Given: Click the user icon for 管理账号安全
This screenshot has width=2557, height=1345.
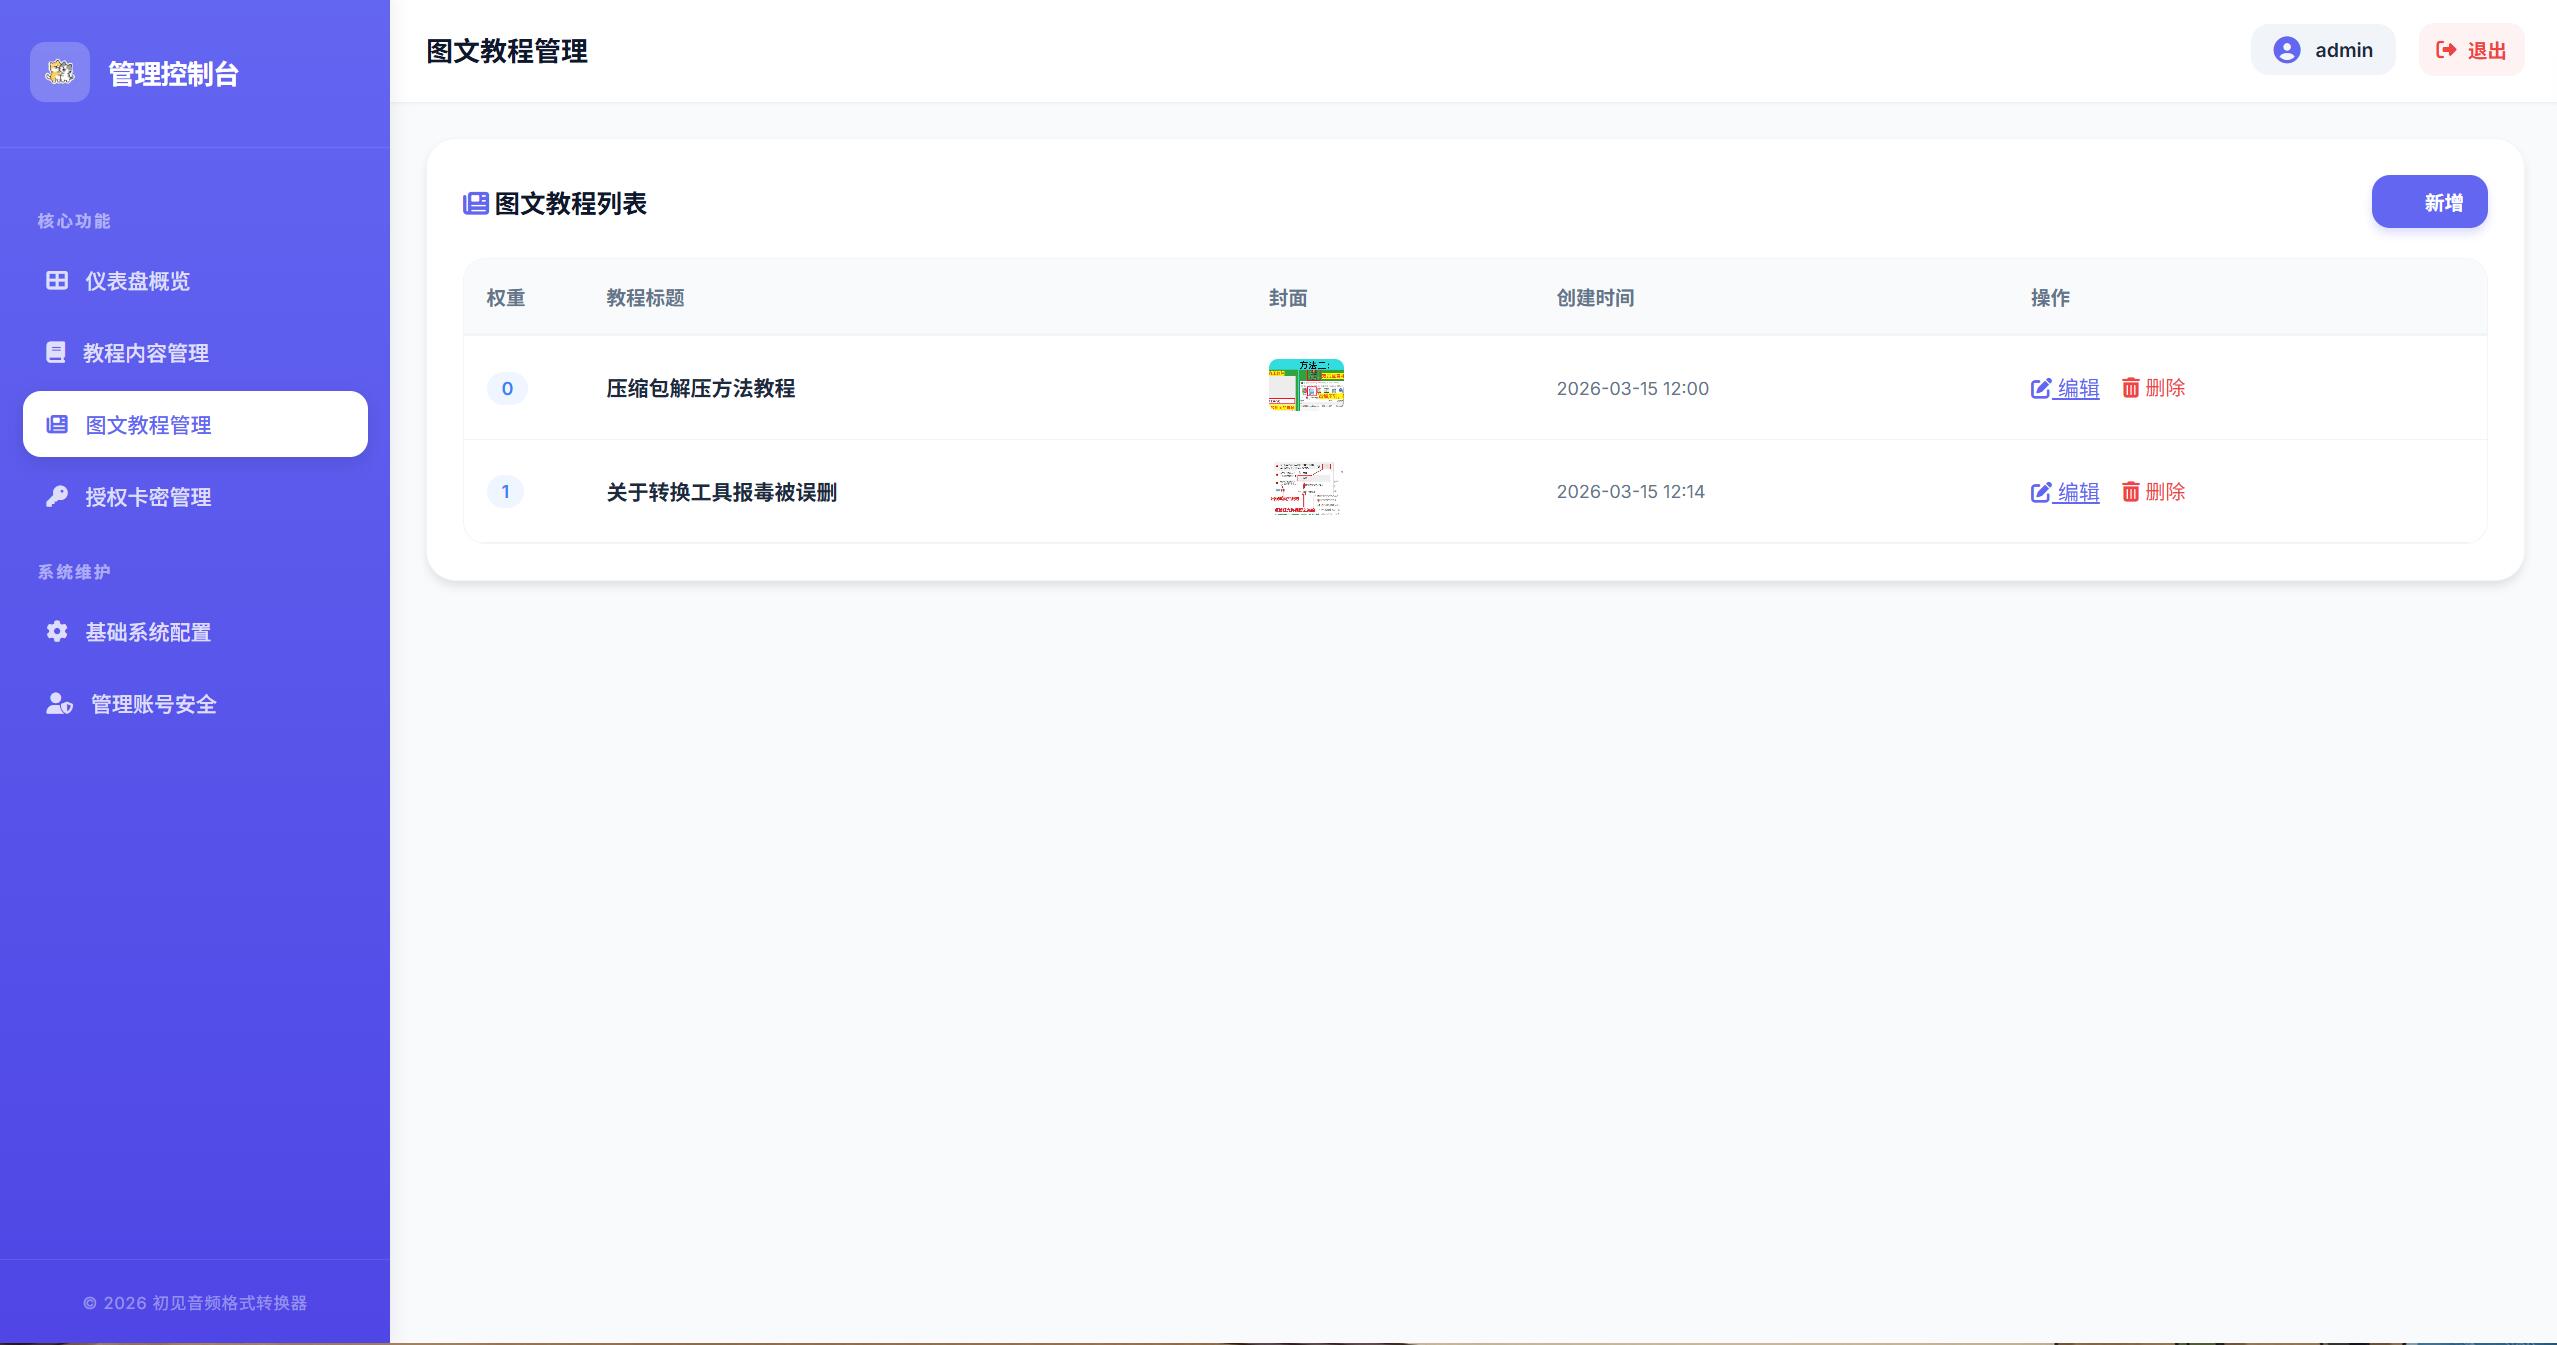Looking at the screenshot, I should click(57, 703).
